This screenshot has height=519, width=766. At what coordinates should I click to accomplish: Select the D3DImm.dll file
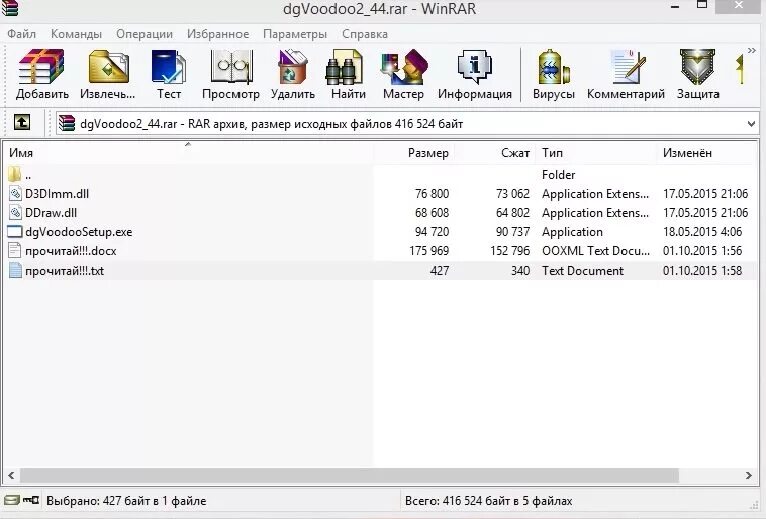[x=379, y=194]
